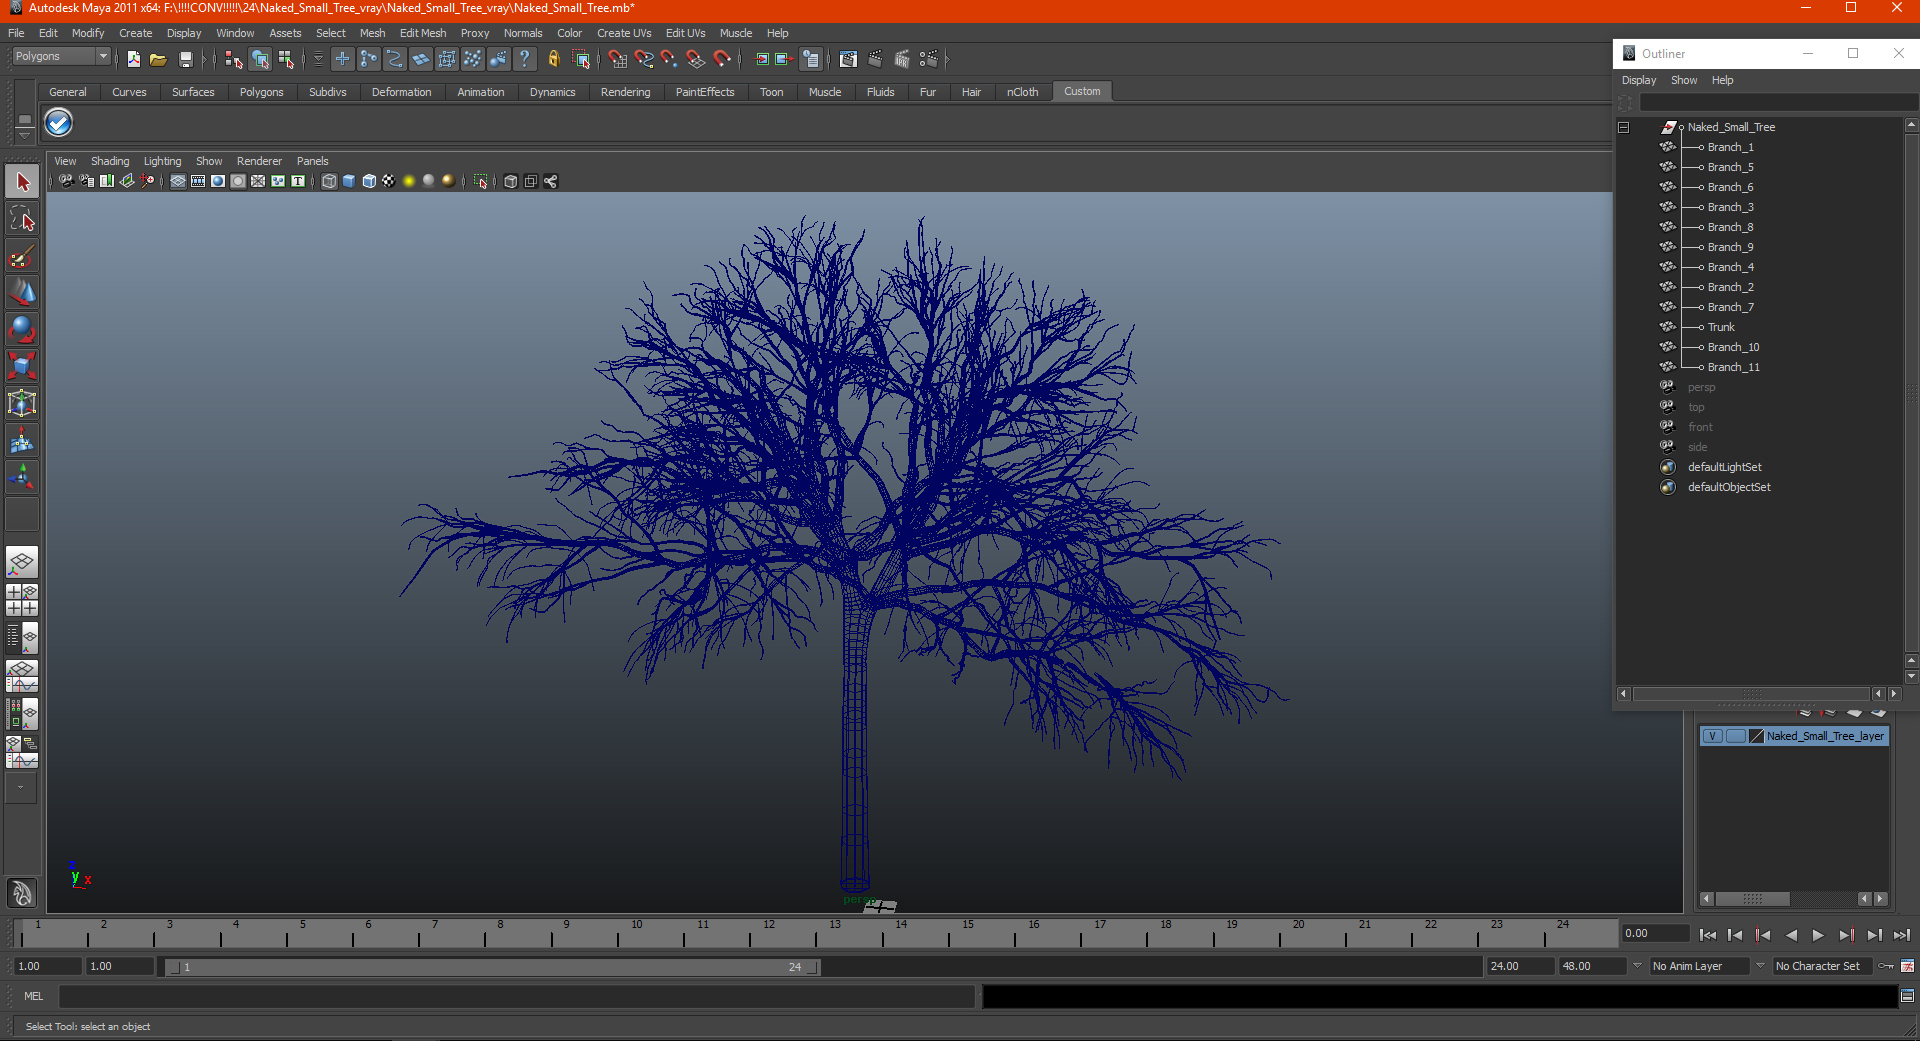Screen dimensions: 1920x1041
Task: Switch to Persp/Graph Editor layout
Action: coord(22,676)
